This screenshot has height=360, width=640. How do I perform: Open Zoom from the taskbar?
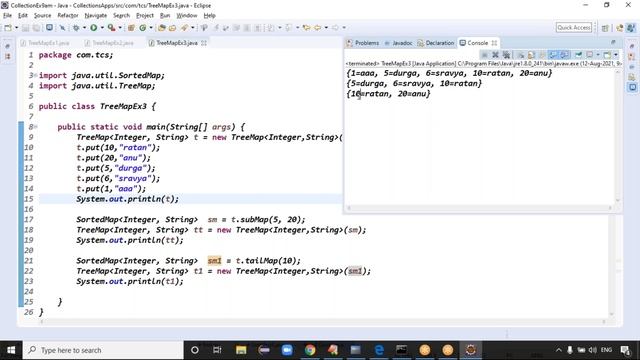pos(287,350)
